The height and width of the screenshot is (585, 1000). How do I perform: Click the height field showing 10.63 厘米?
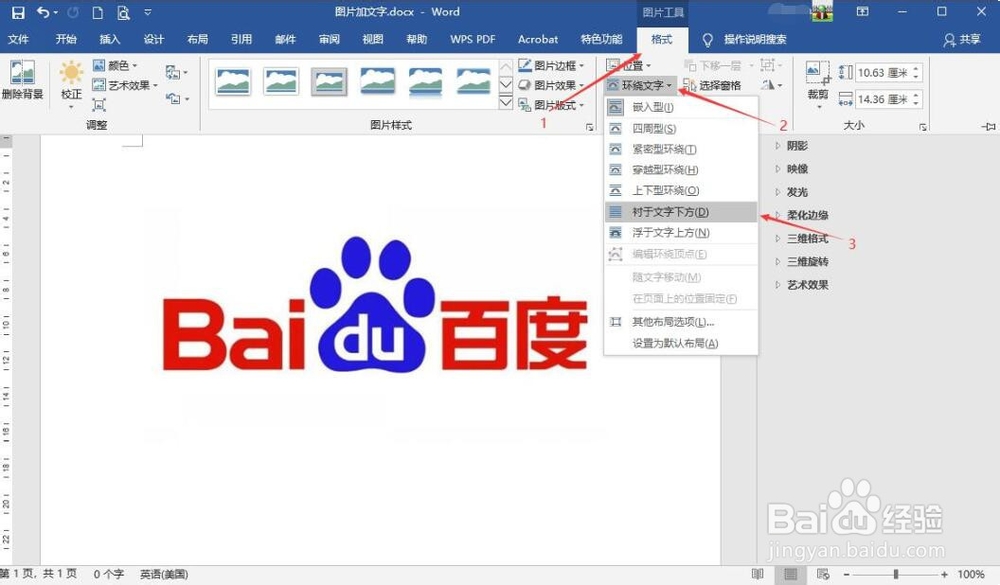click(x=882, y=73)
